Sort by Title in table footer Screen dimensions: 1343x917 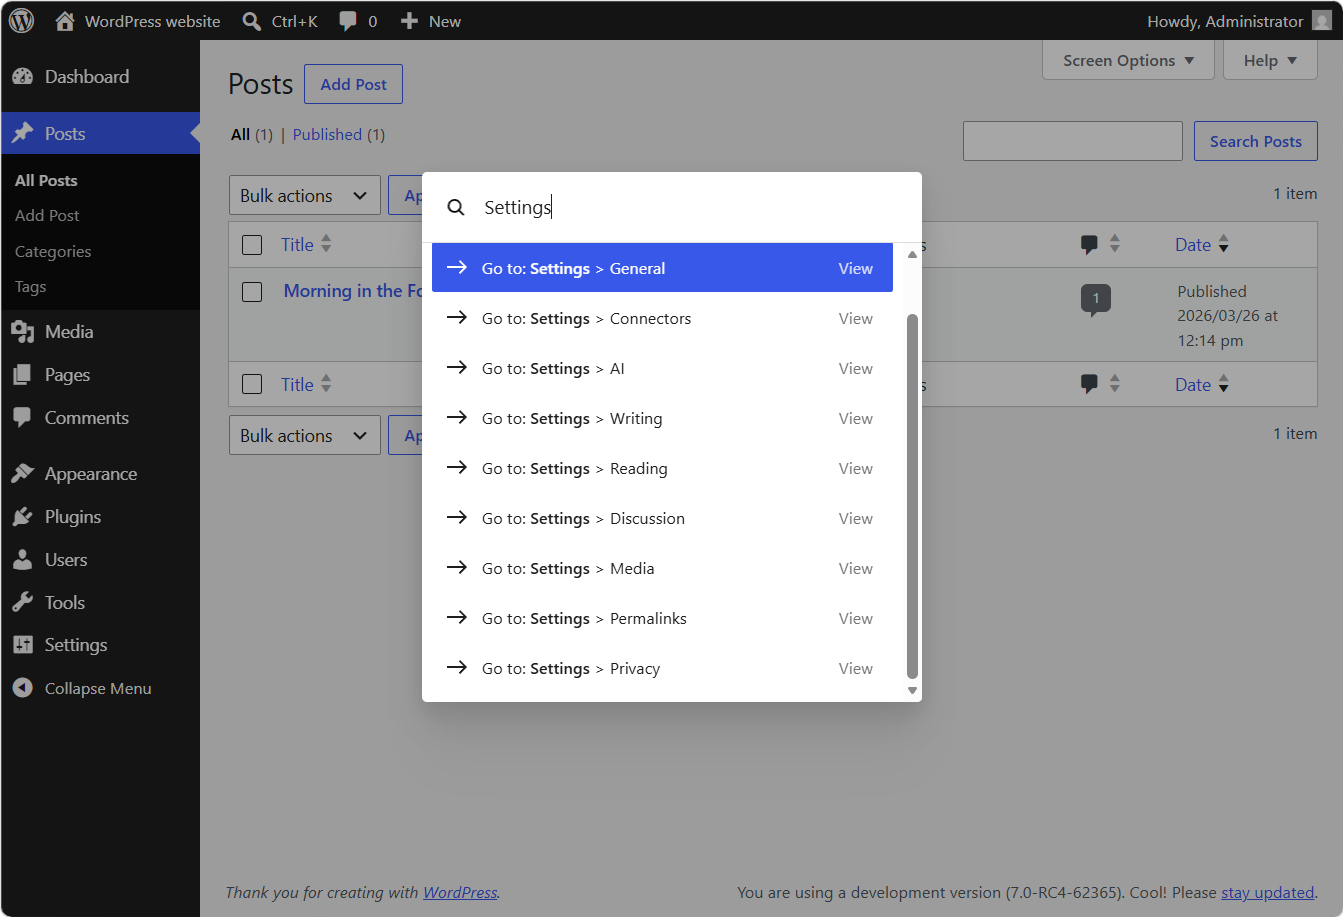point(306,385)
